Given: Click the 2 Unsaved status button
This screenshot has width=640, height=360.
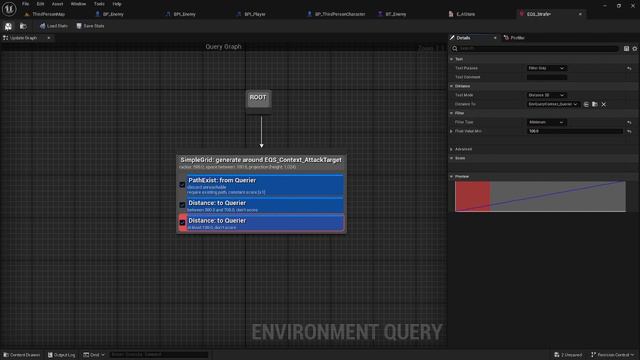Looking at the screenshot, I should (568, 355).
